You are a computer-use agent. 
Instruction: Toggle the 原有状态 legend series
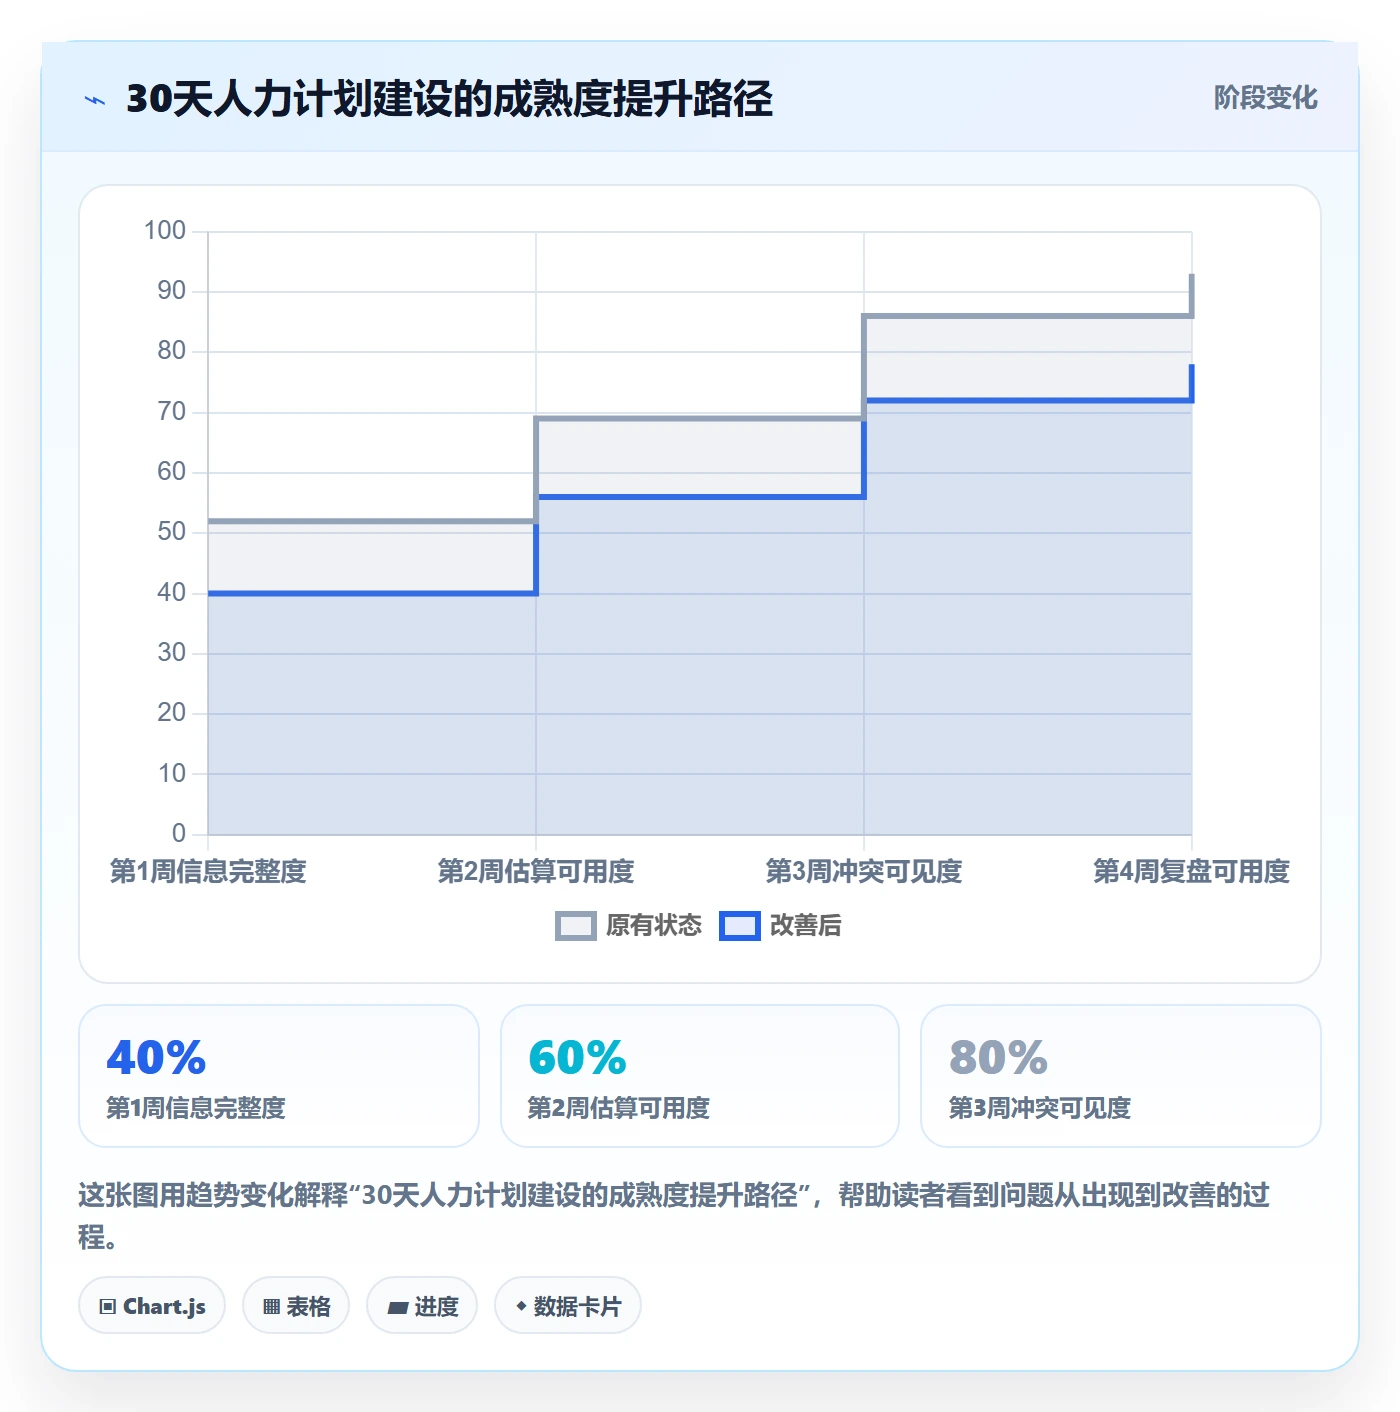[x=629, y=926]
